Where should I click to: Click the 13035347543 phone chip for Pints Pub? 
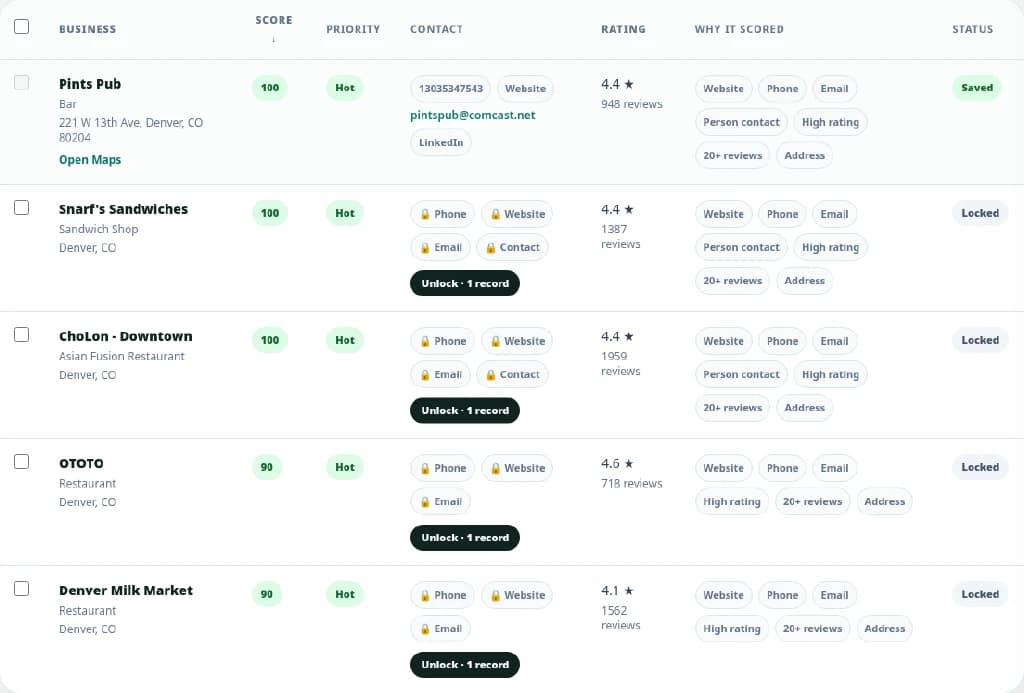click(x=451, y=89)
